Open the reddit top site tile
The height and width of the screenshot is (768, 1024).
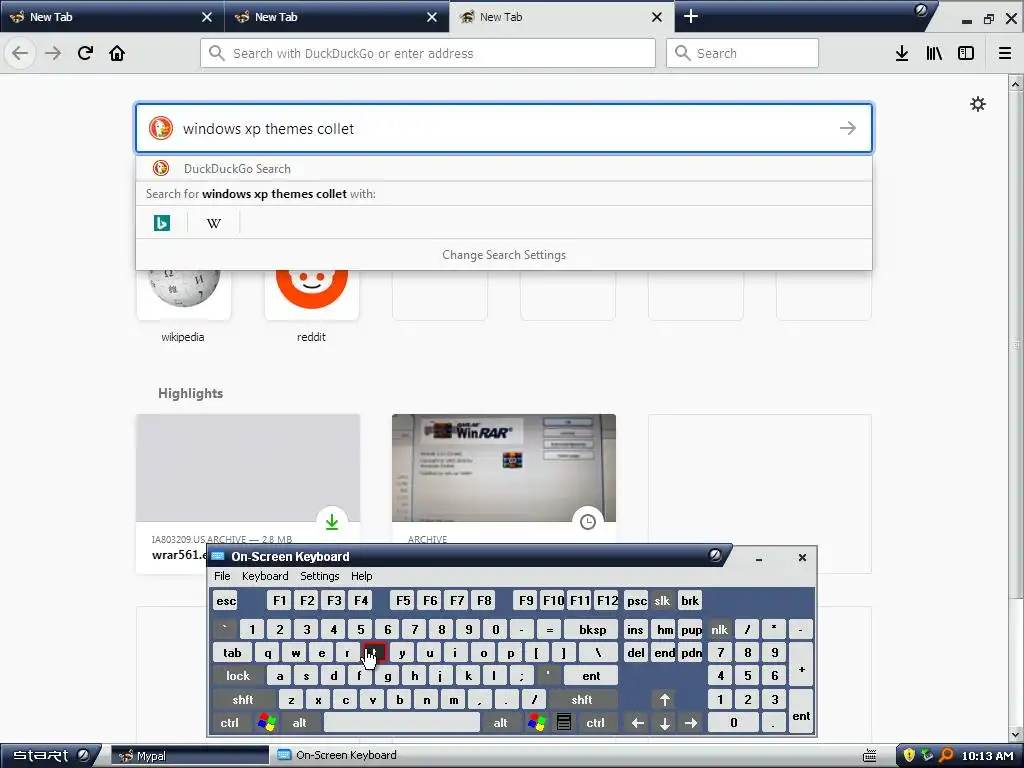point(312,294)
